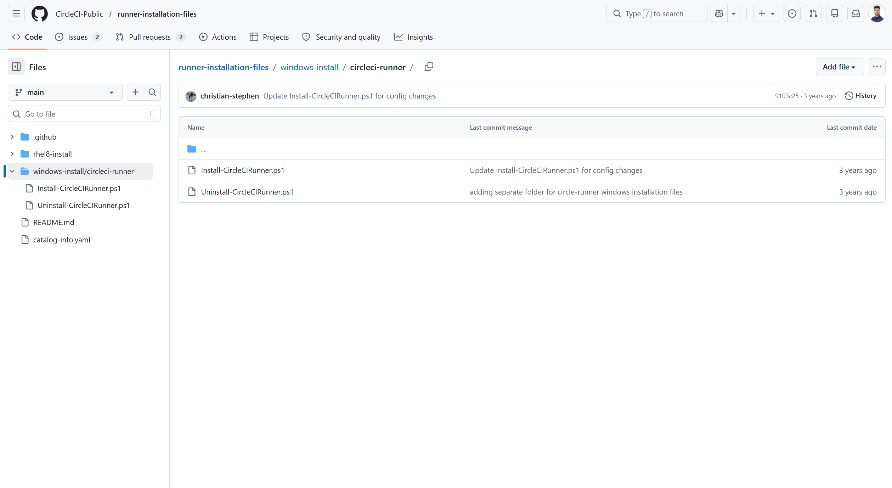The image size is (892, 488).
Task: Open notifications inbox icon
Action: click(x=856, y=14)
